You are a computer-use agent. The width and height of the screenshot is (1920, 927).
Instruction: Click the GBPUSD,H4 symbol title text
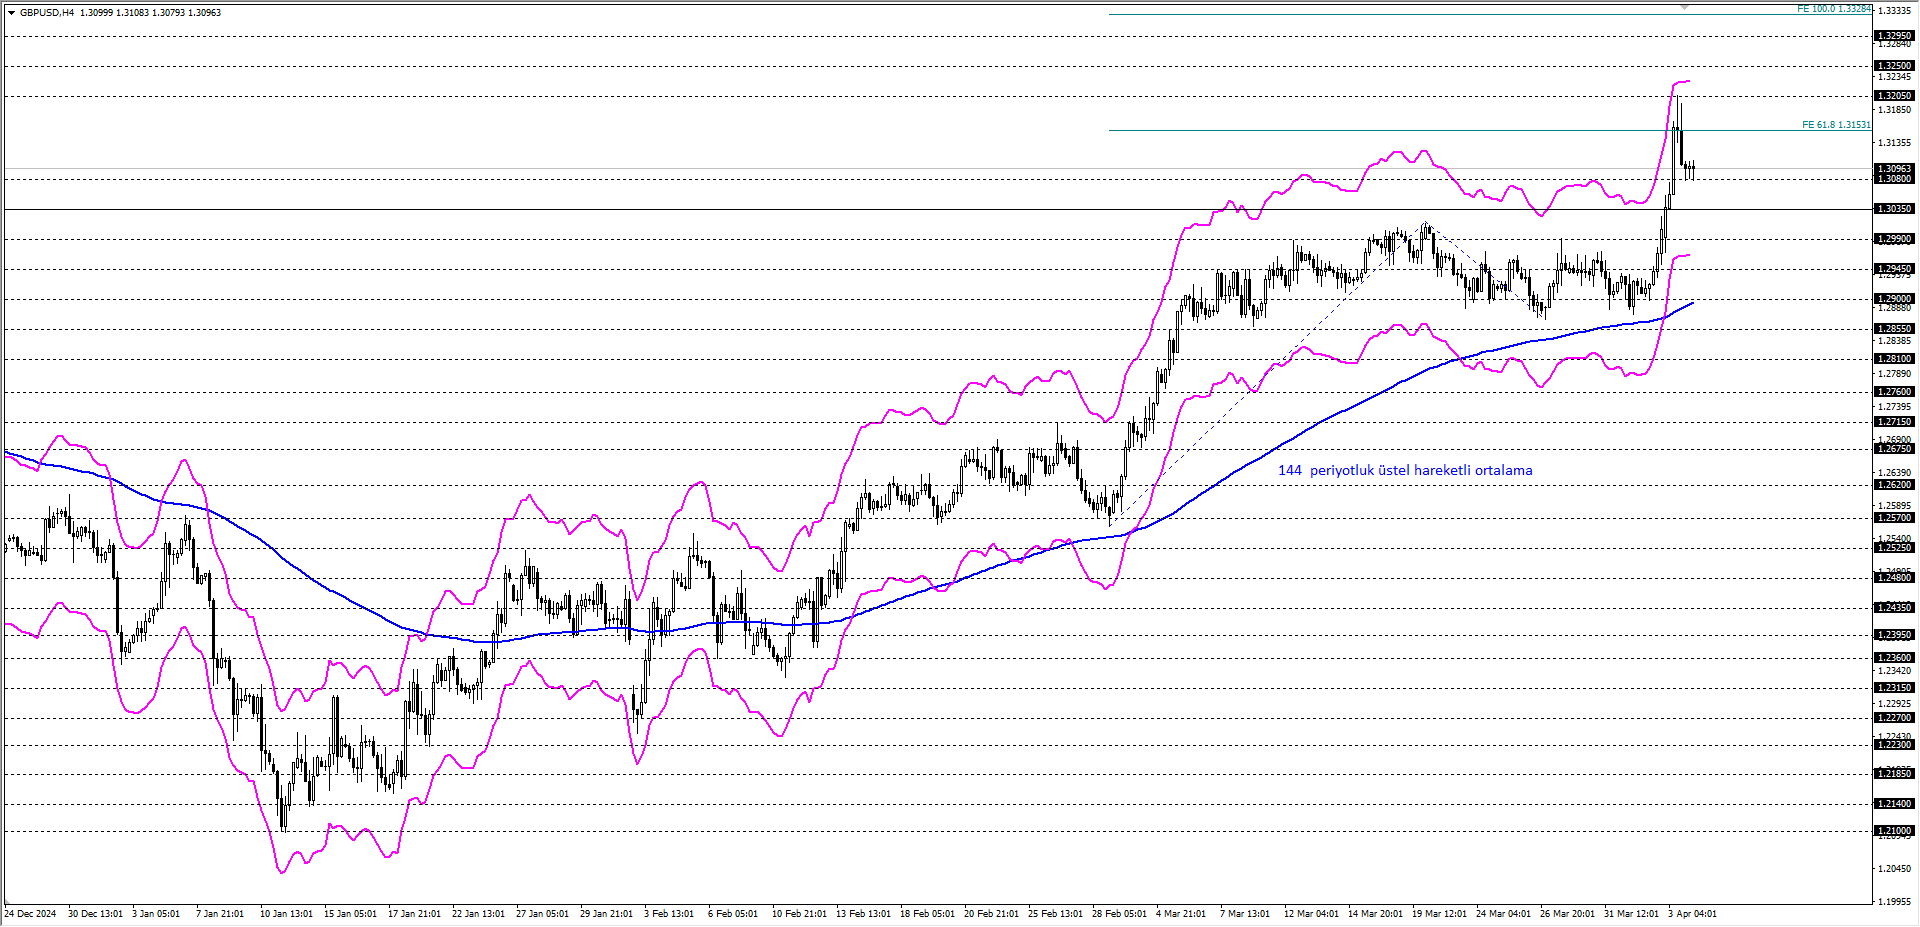(x=47, y=13)
